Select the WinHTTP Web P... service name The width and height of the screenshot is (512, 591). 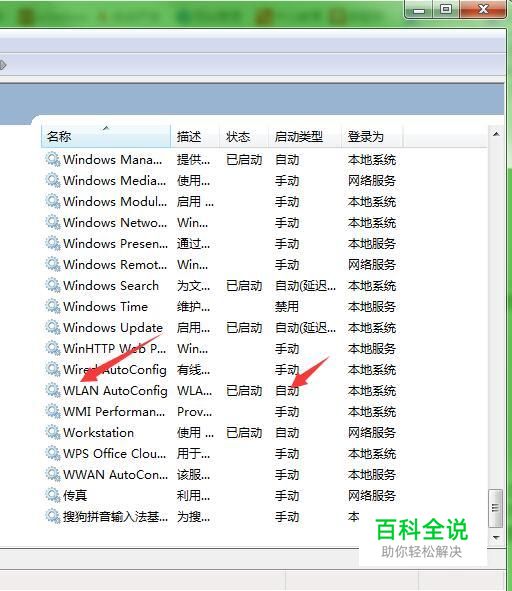pyautogui.click(x=115, y=349)
